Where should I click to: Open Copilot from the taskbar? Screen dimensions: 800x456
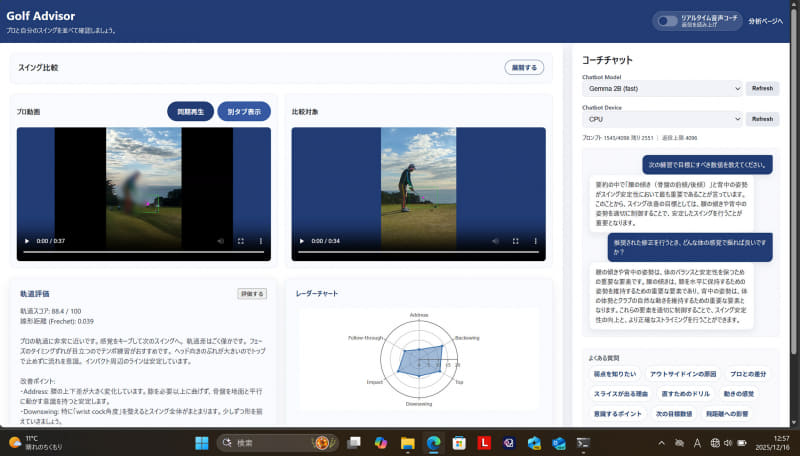(x=381, y=443)
